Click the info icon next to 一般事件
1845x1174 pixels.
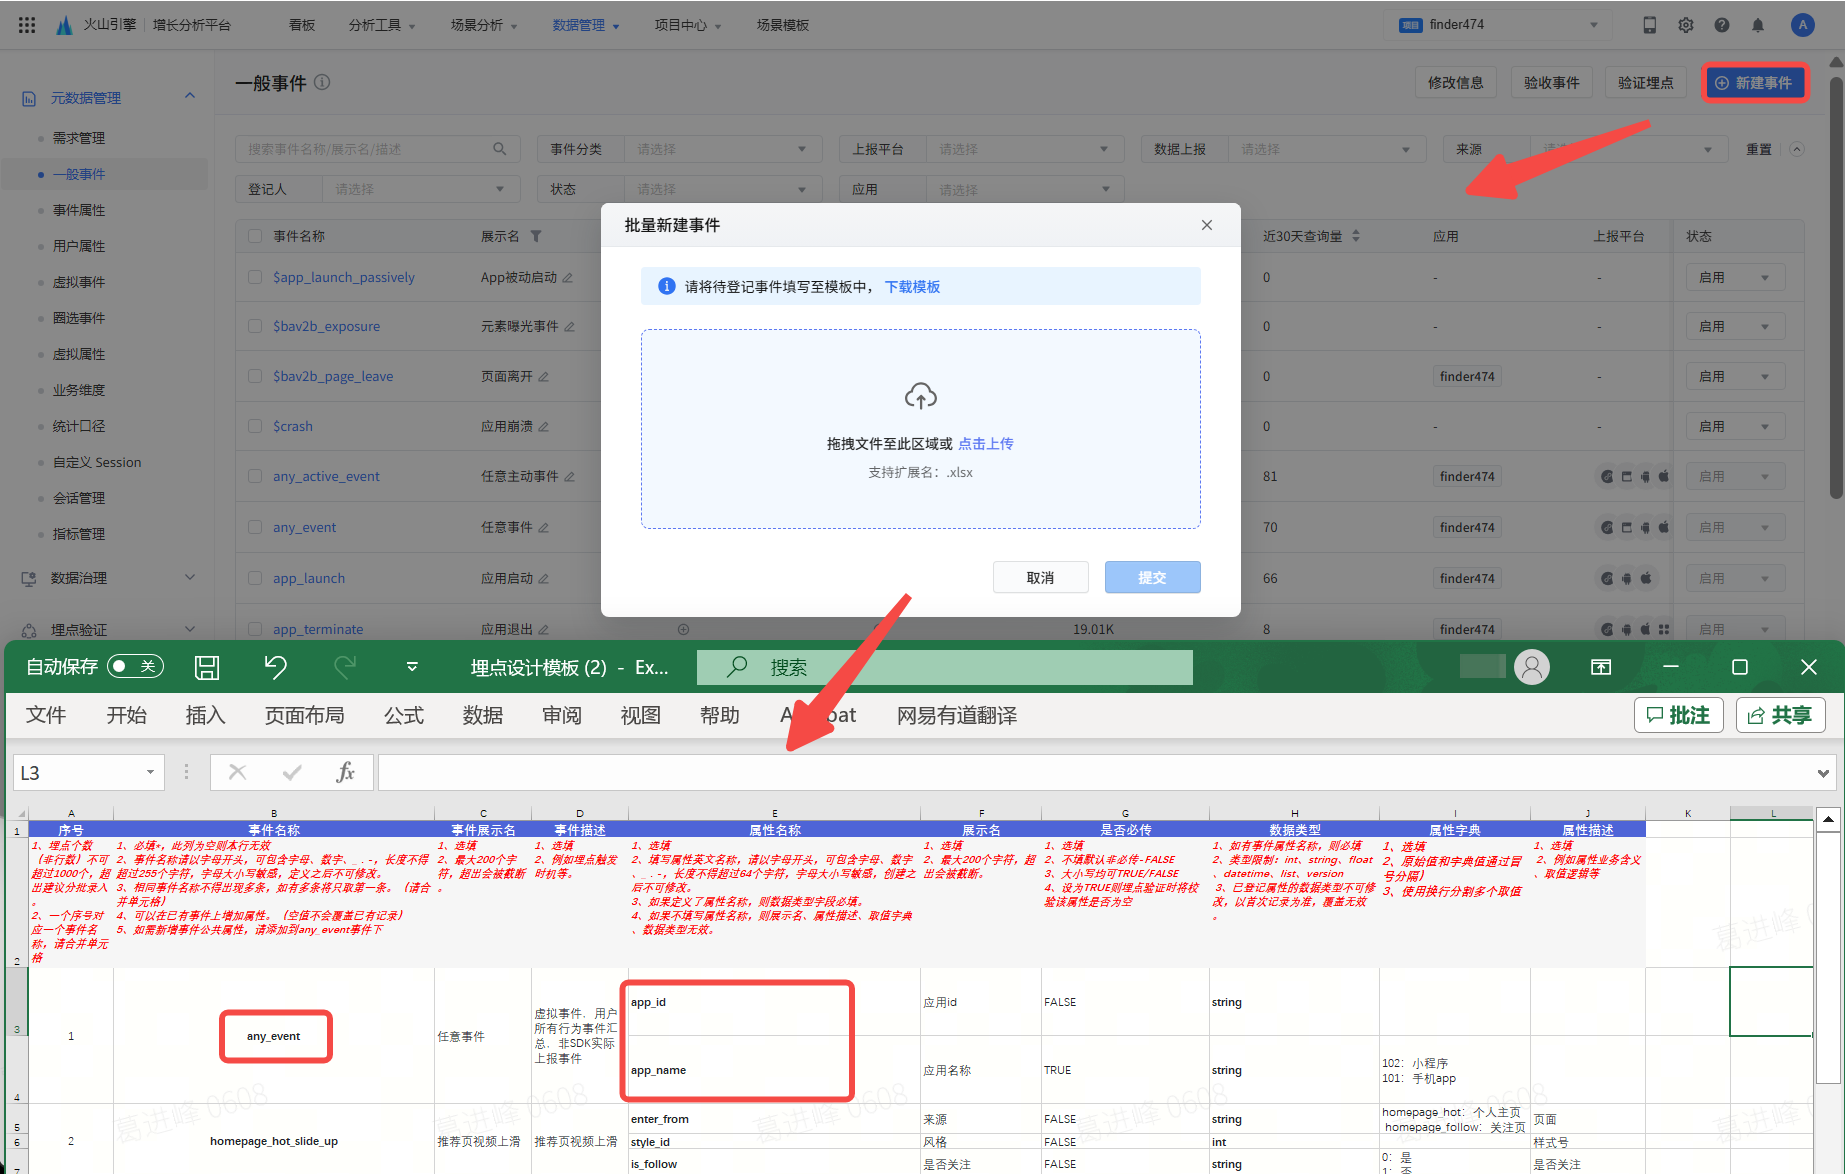[322, 82]
